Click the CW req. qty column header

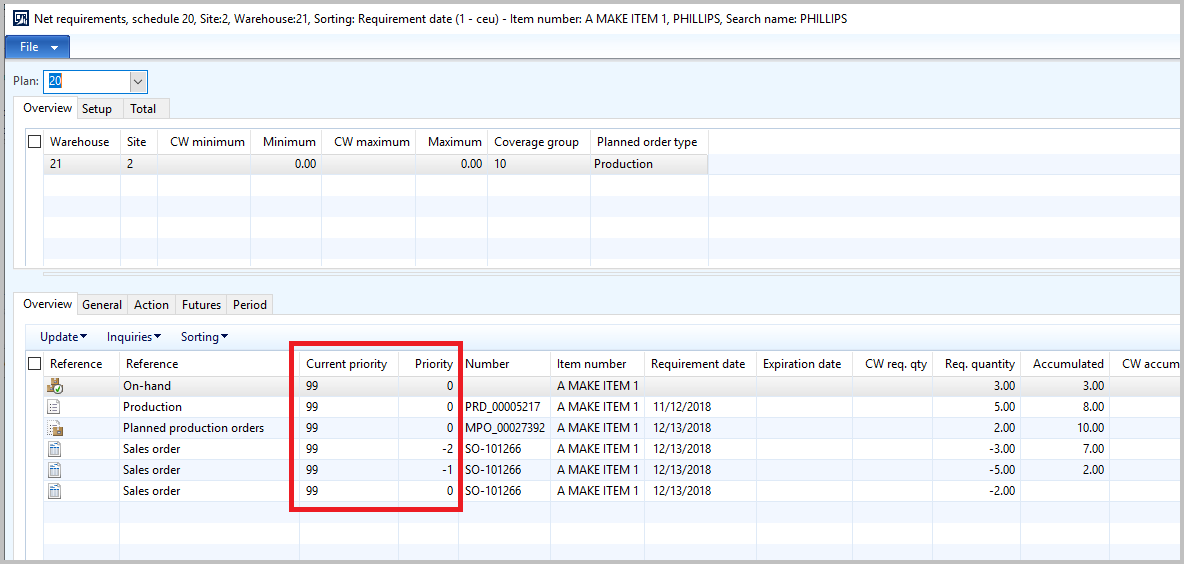pyautogui.click(x=893, y=364)
